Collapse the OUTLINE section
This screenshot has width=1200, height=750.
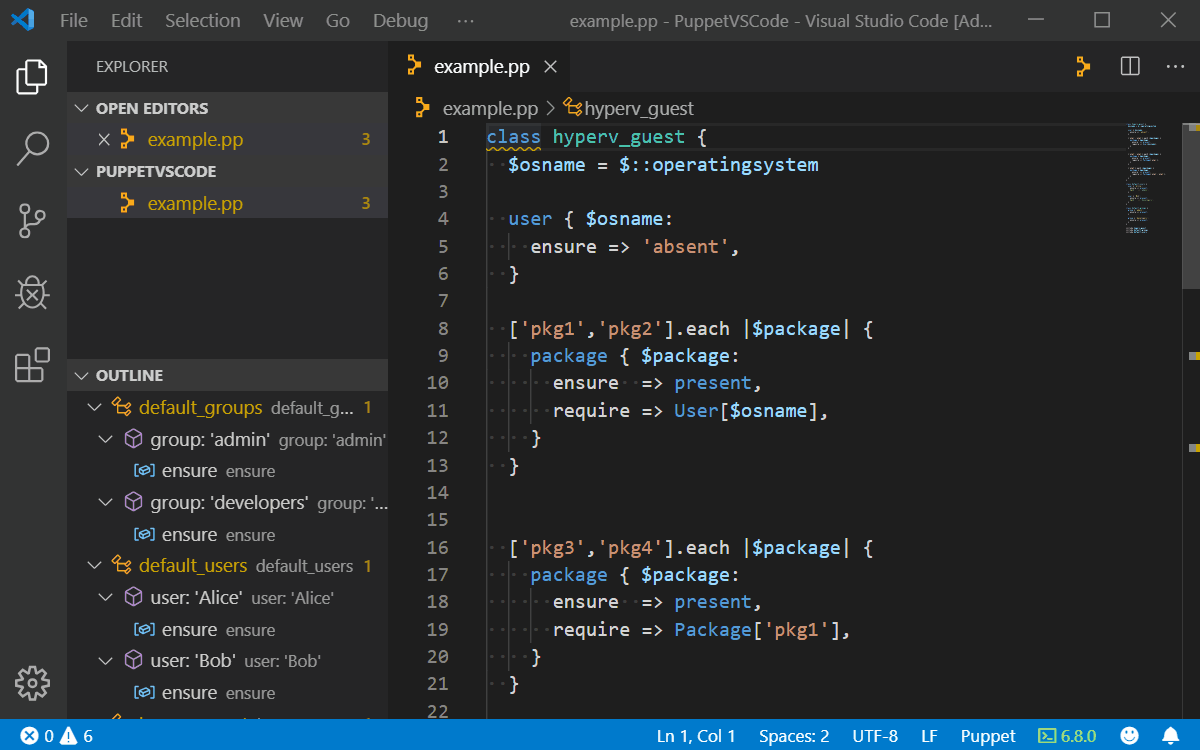pyautogui.click(x=82, y=374)
